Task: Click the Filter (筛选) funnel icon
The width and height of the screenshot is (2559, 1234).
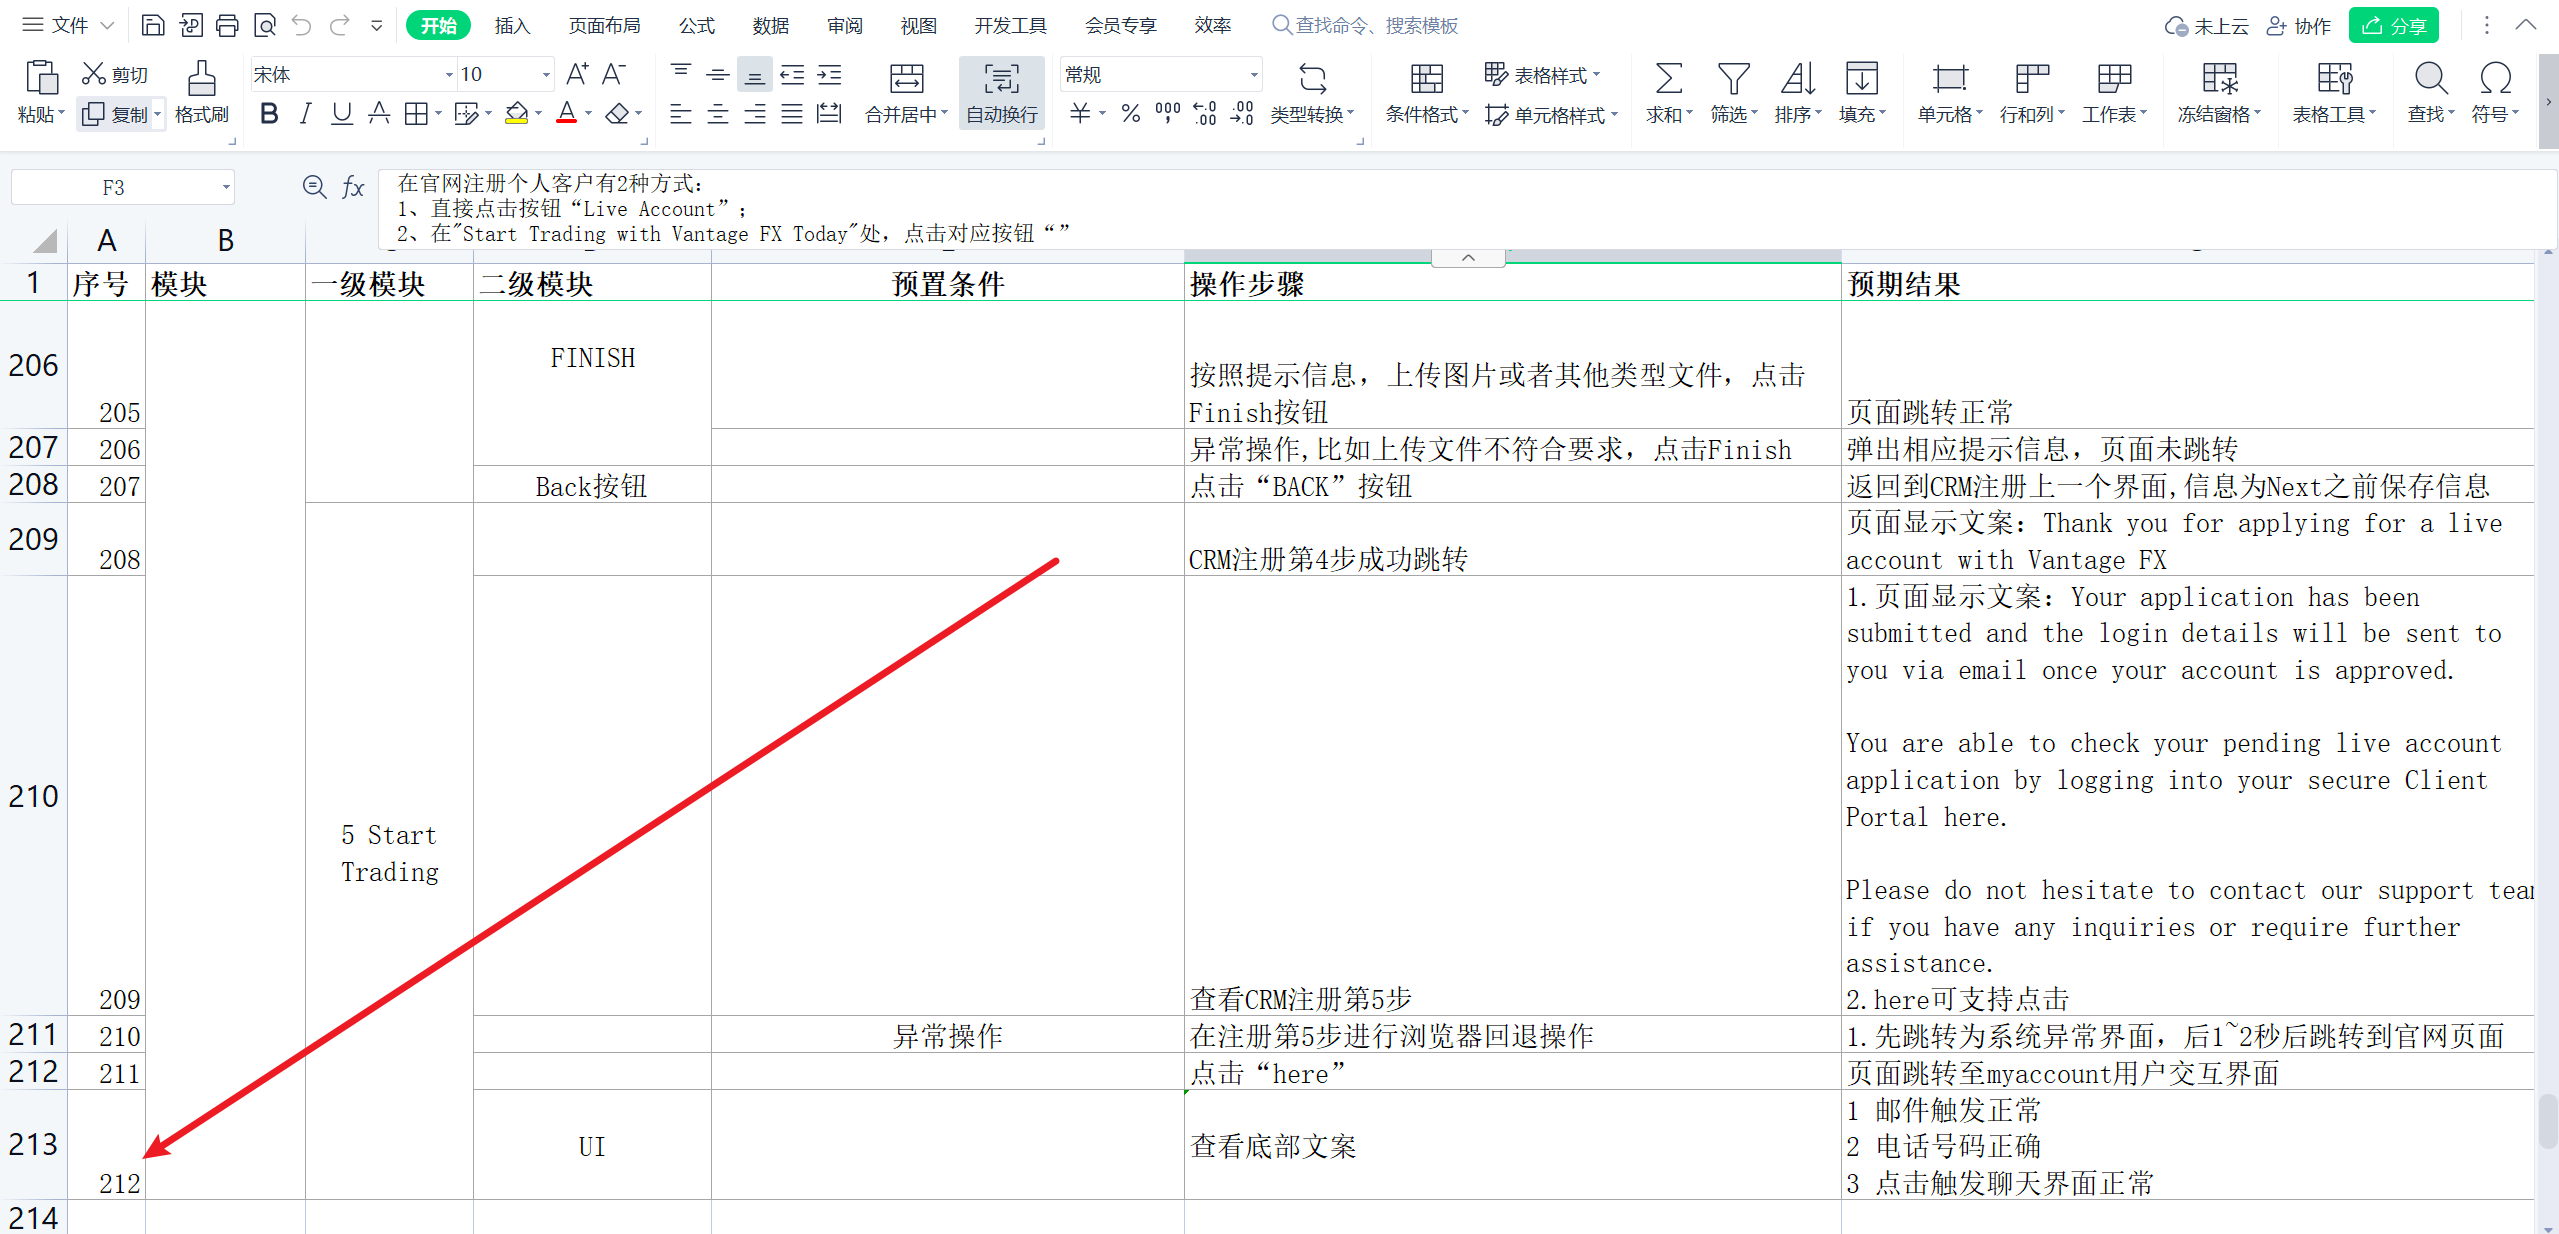Action: (1733, 78)
